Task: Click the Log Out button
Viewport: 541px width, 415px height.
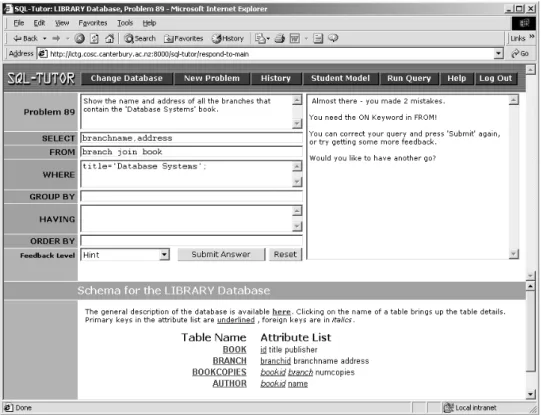Action: 496,78
